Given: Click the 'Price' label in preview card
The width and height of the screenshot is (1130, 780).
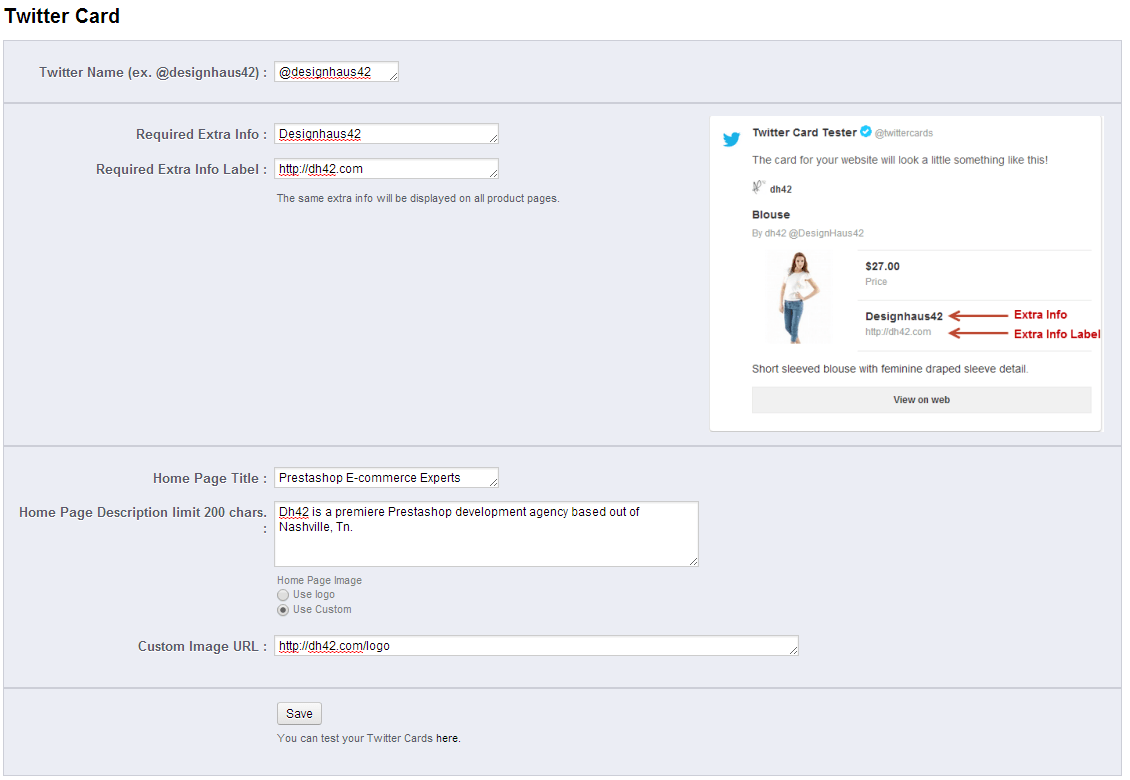Looking at the screenshot, I should [x=876, y=282].
